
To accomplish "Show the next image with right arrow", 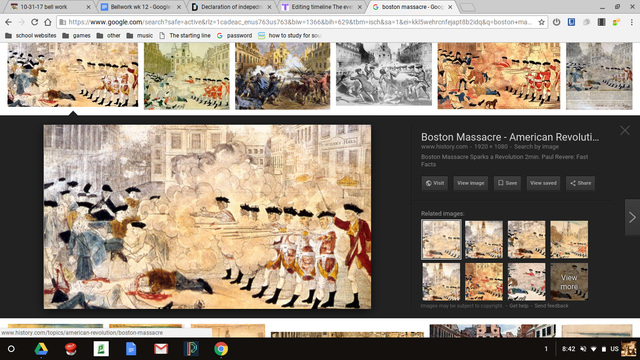I will pos(632,217).
